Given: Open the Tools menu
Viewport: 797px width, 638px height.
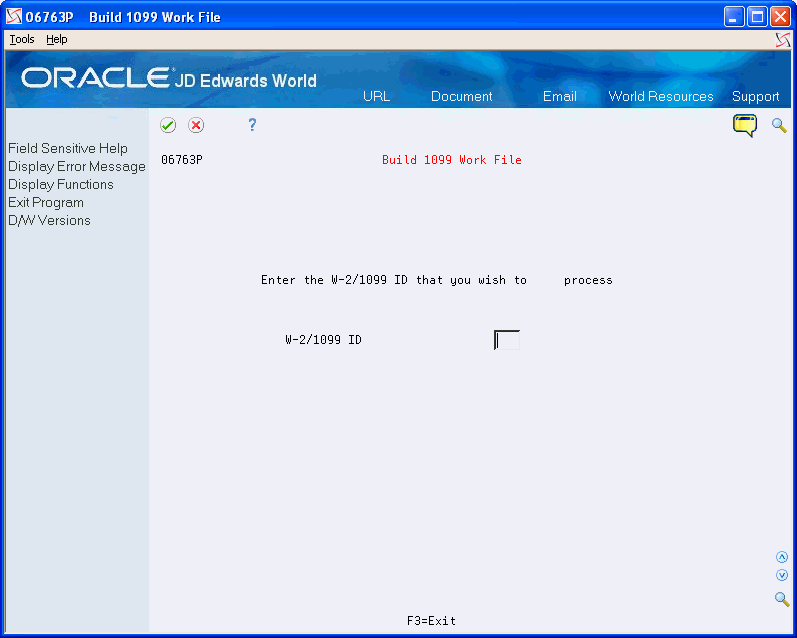Looking at the screenshot, I should point(22,39).
